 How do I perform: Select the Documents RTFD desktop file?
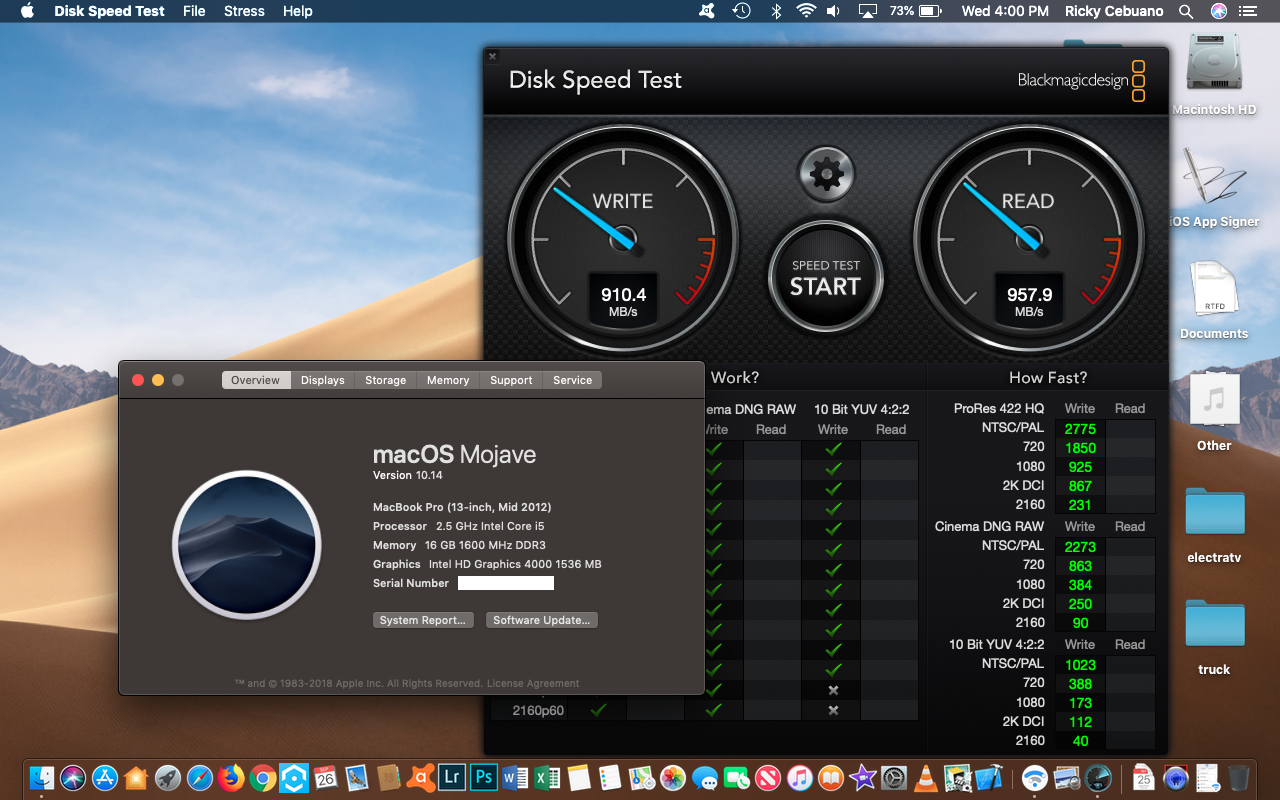point(1214,300)
